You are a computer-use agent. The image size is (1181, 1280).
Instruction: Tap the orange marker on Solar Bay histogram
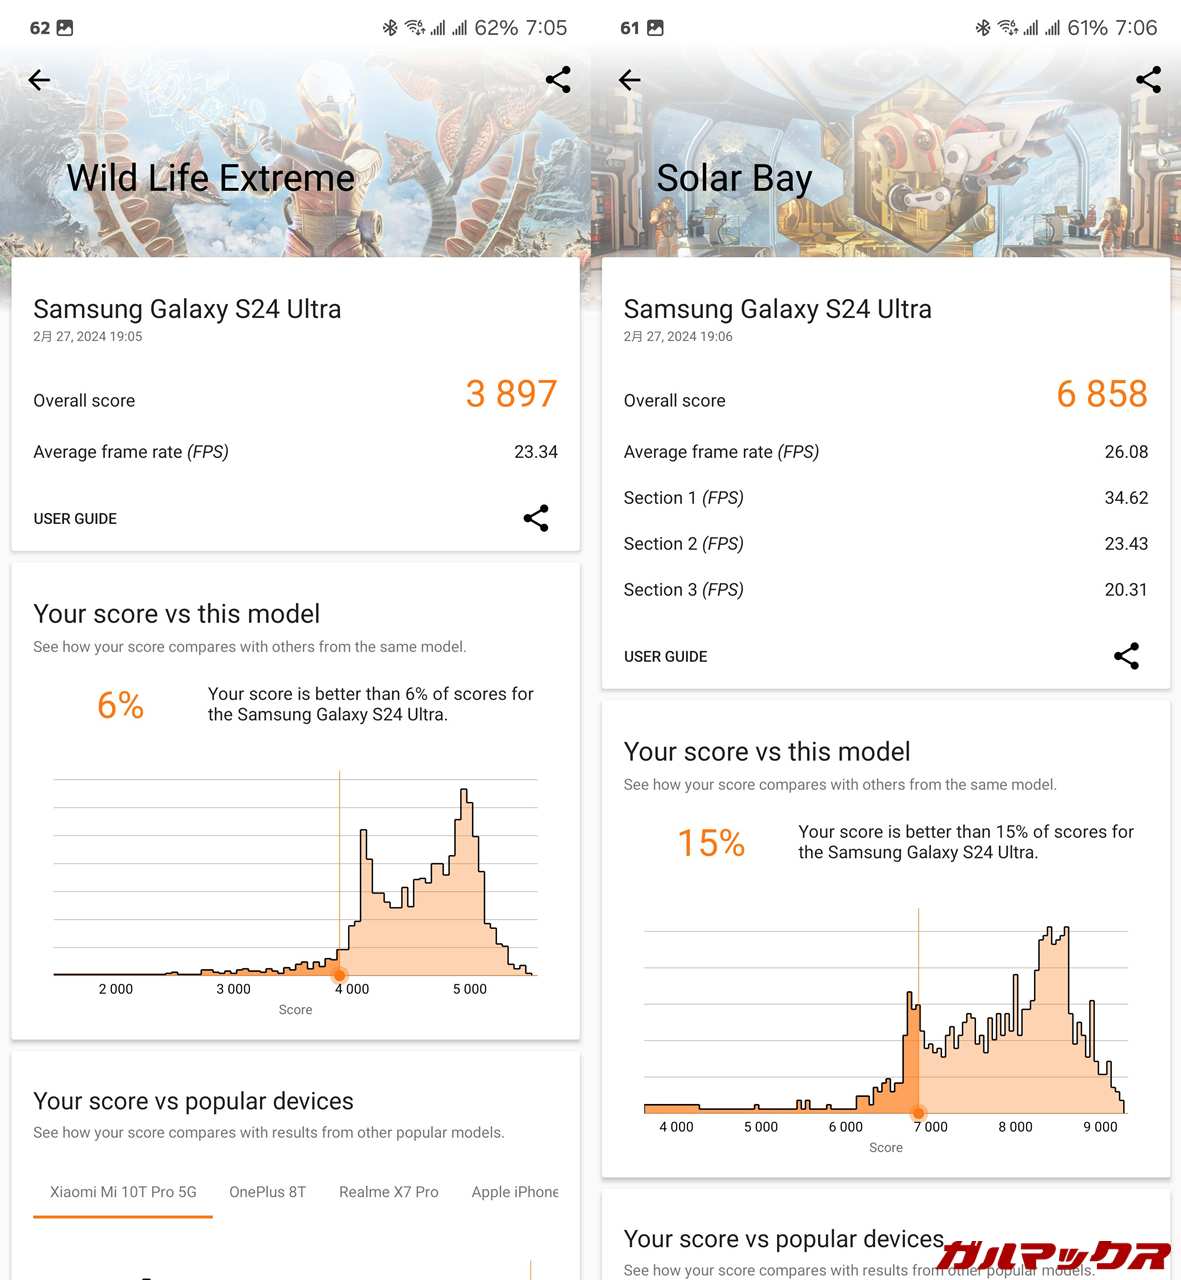[x=918, y=1112]
